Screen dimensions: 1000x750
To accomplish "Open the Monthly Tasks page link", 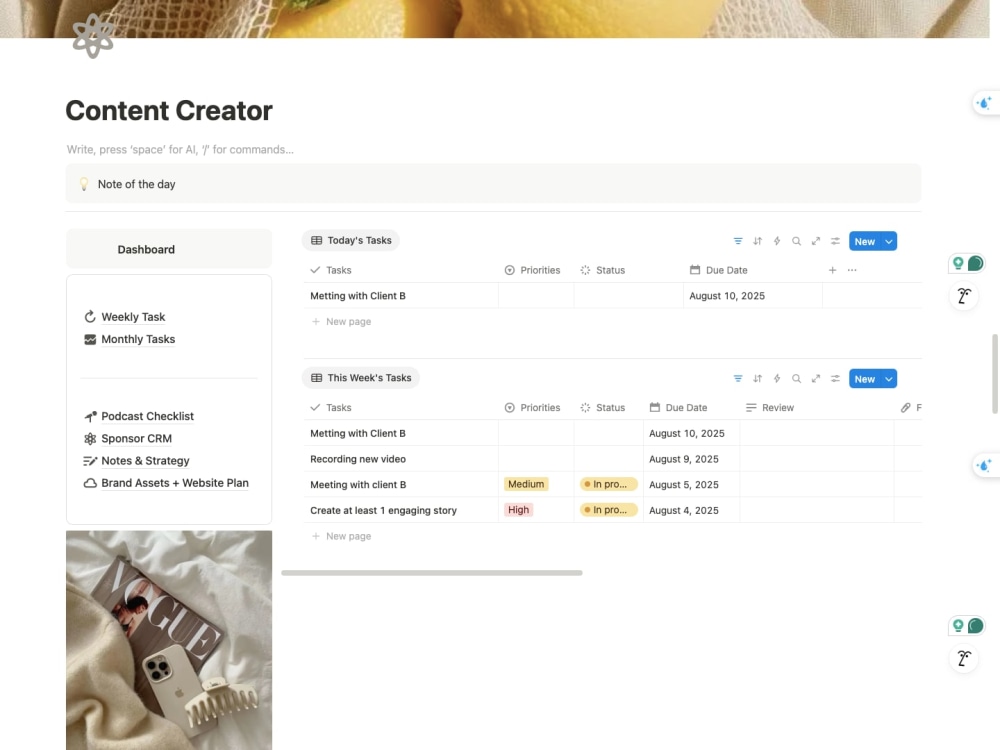I will coord(138,339).
